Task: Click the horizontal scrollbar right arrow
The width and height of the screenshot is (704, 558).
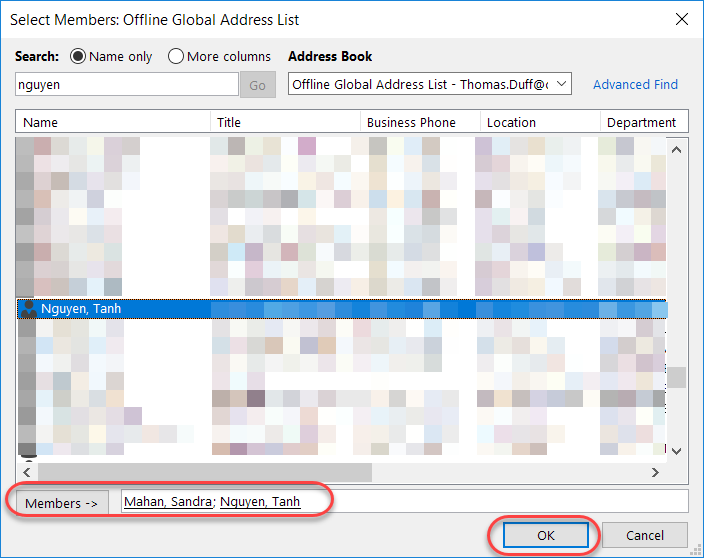Action: [656, 472]
